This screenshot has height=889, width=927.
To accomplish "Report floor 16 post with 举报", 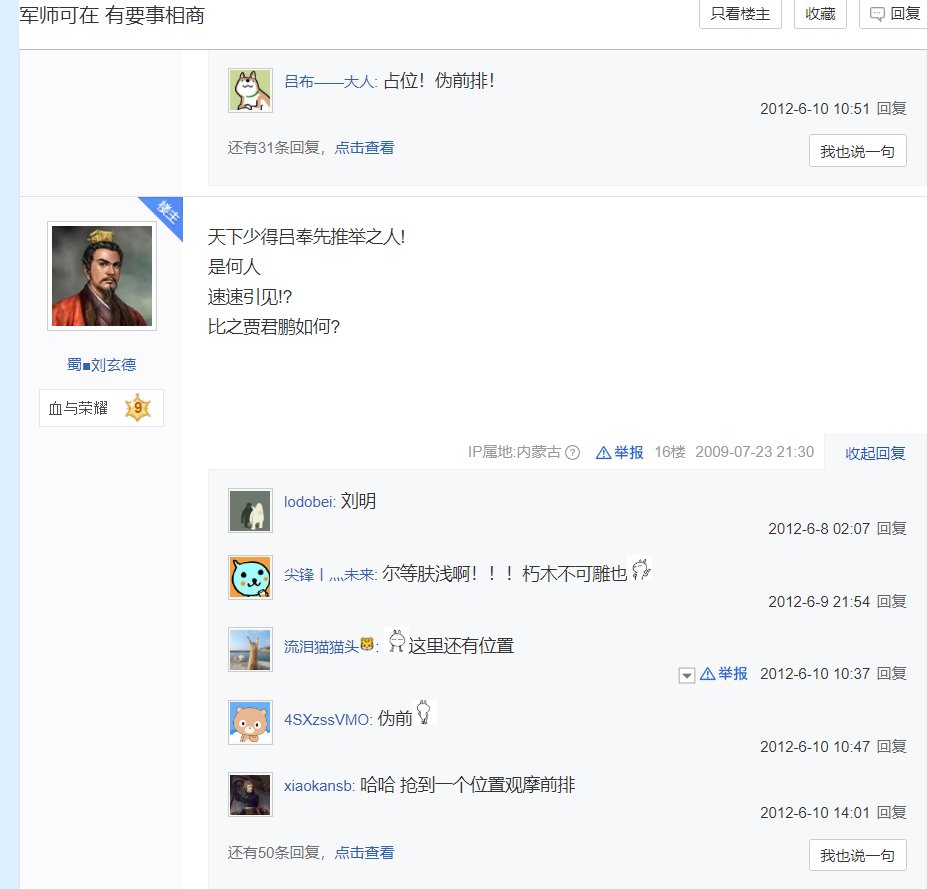I will pyautogui.click(x=620, y=452).
